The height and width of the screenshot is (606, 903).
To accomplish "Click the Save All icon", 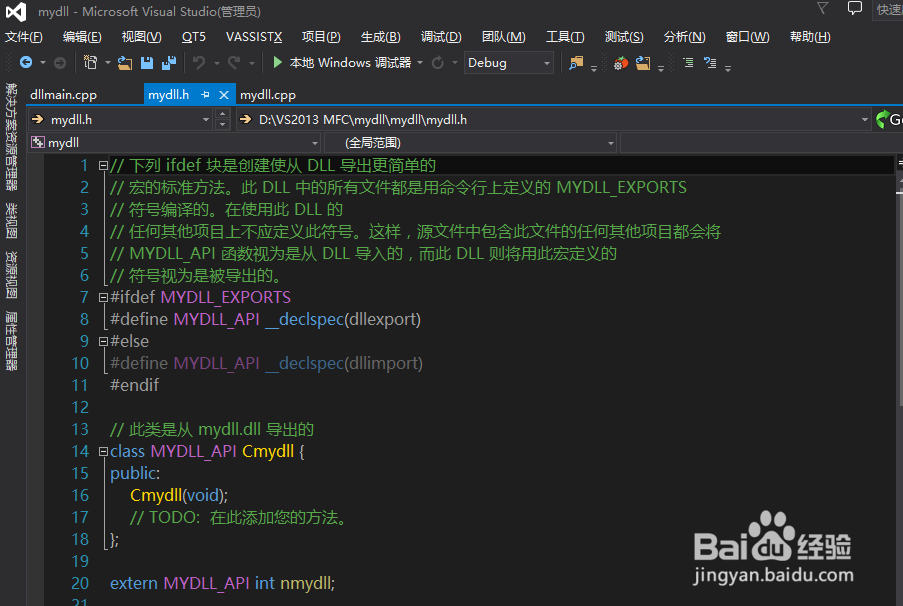I will 169,62.
